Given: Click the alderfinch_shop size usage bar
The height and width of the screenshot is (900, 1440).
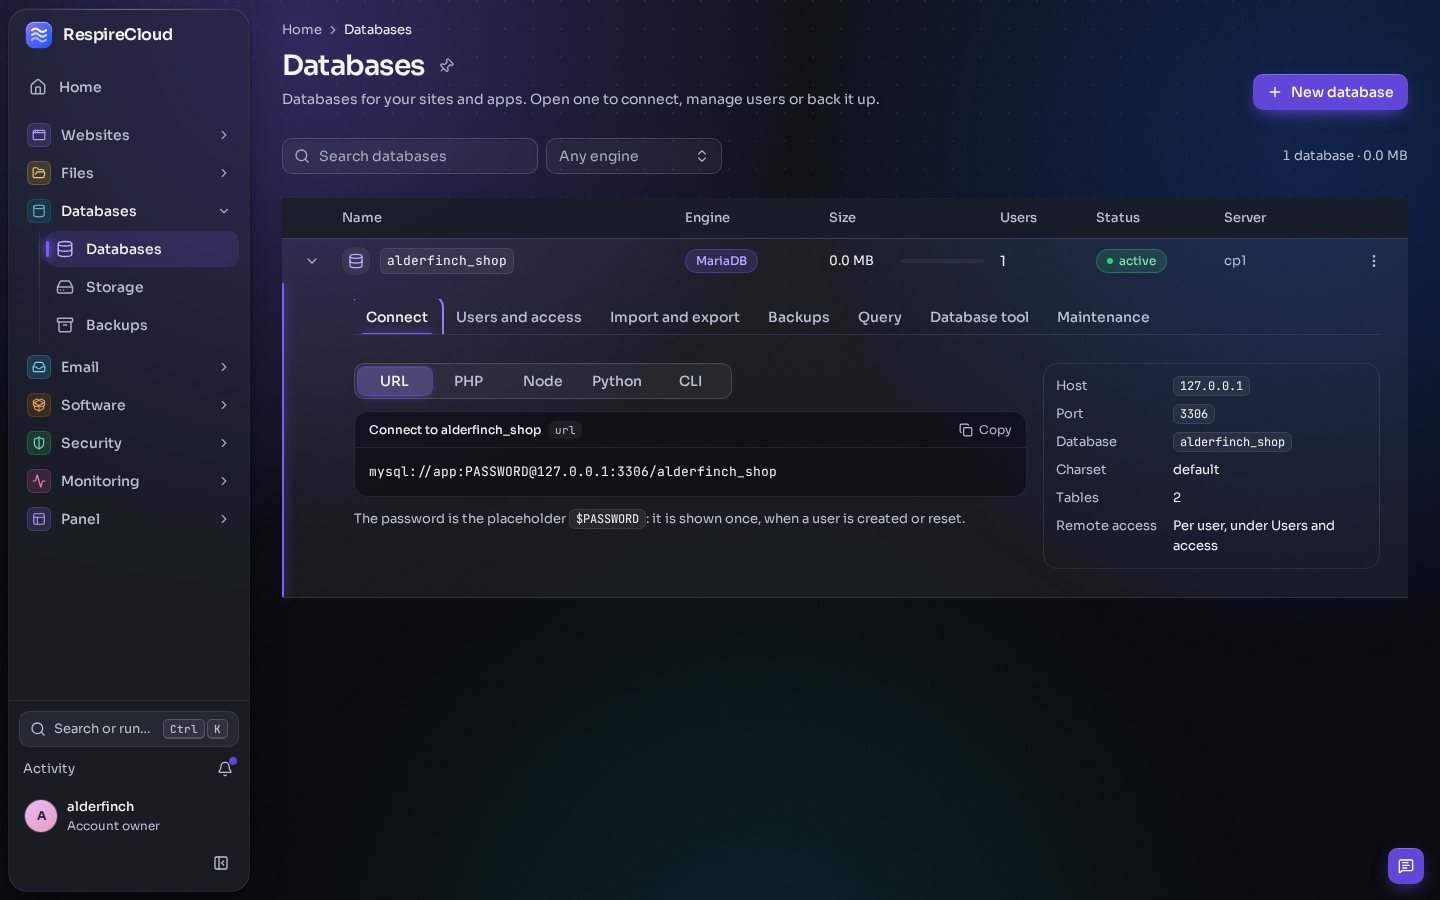Looking at the screenshot, I should (x=942, y=261).
